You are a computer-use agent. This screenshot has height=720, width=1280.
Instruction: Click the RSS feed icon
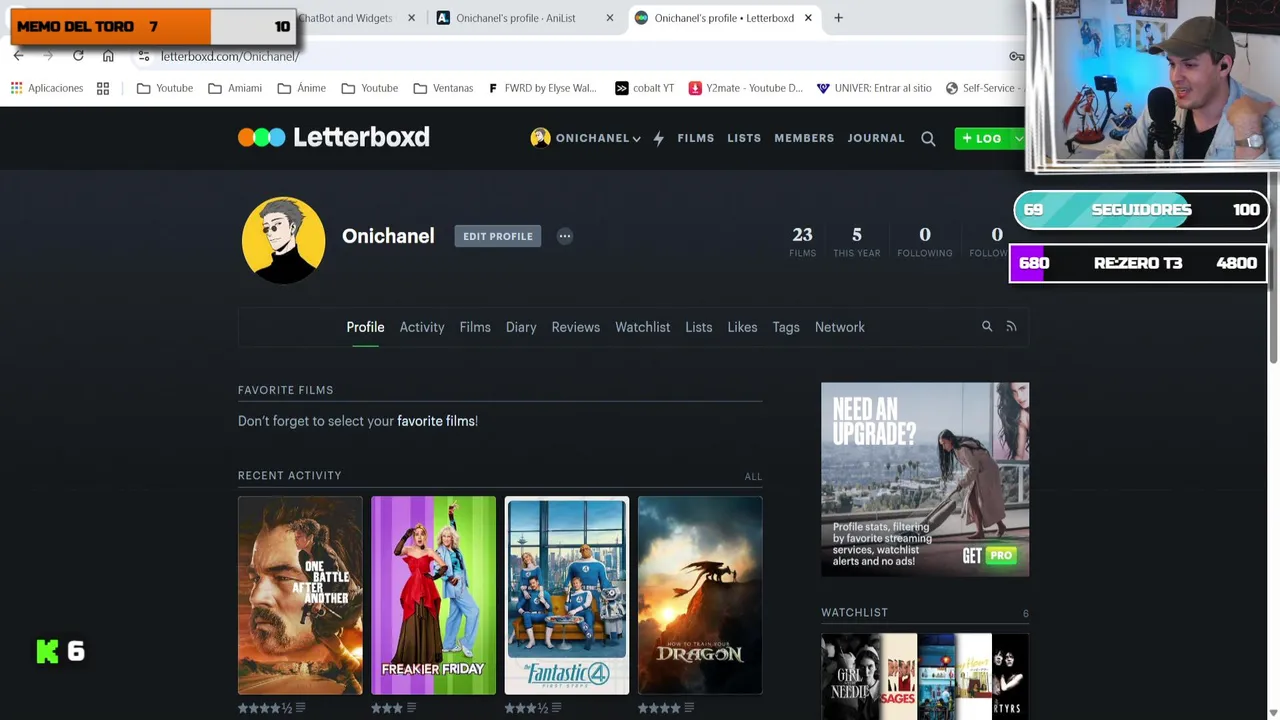1011,326
